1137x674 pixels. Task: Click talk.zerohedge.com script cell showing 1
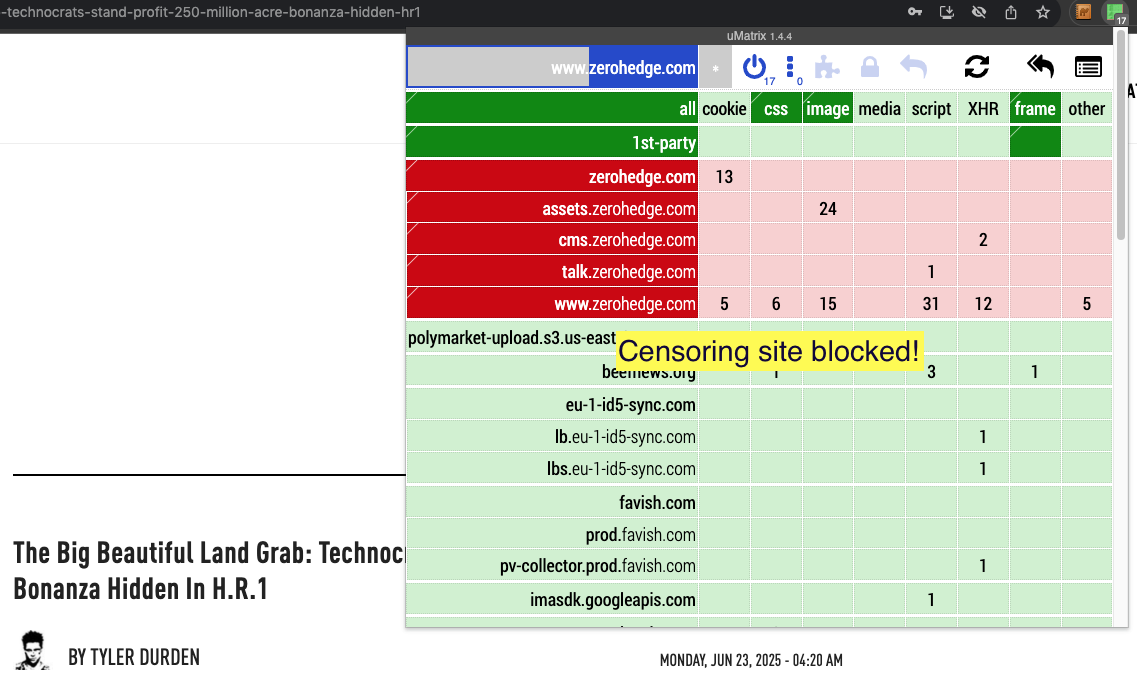click(x=931, y=271)
